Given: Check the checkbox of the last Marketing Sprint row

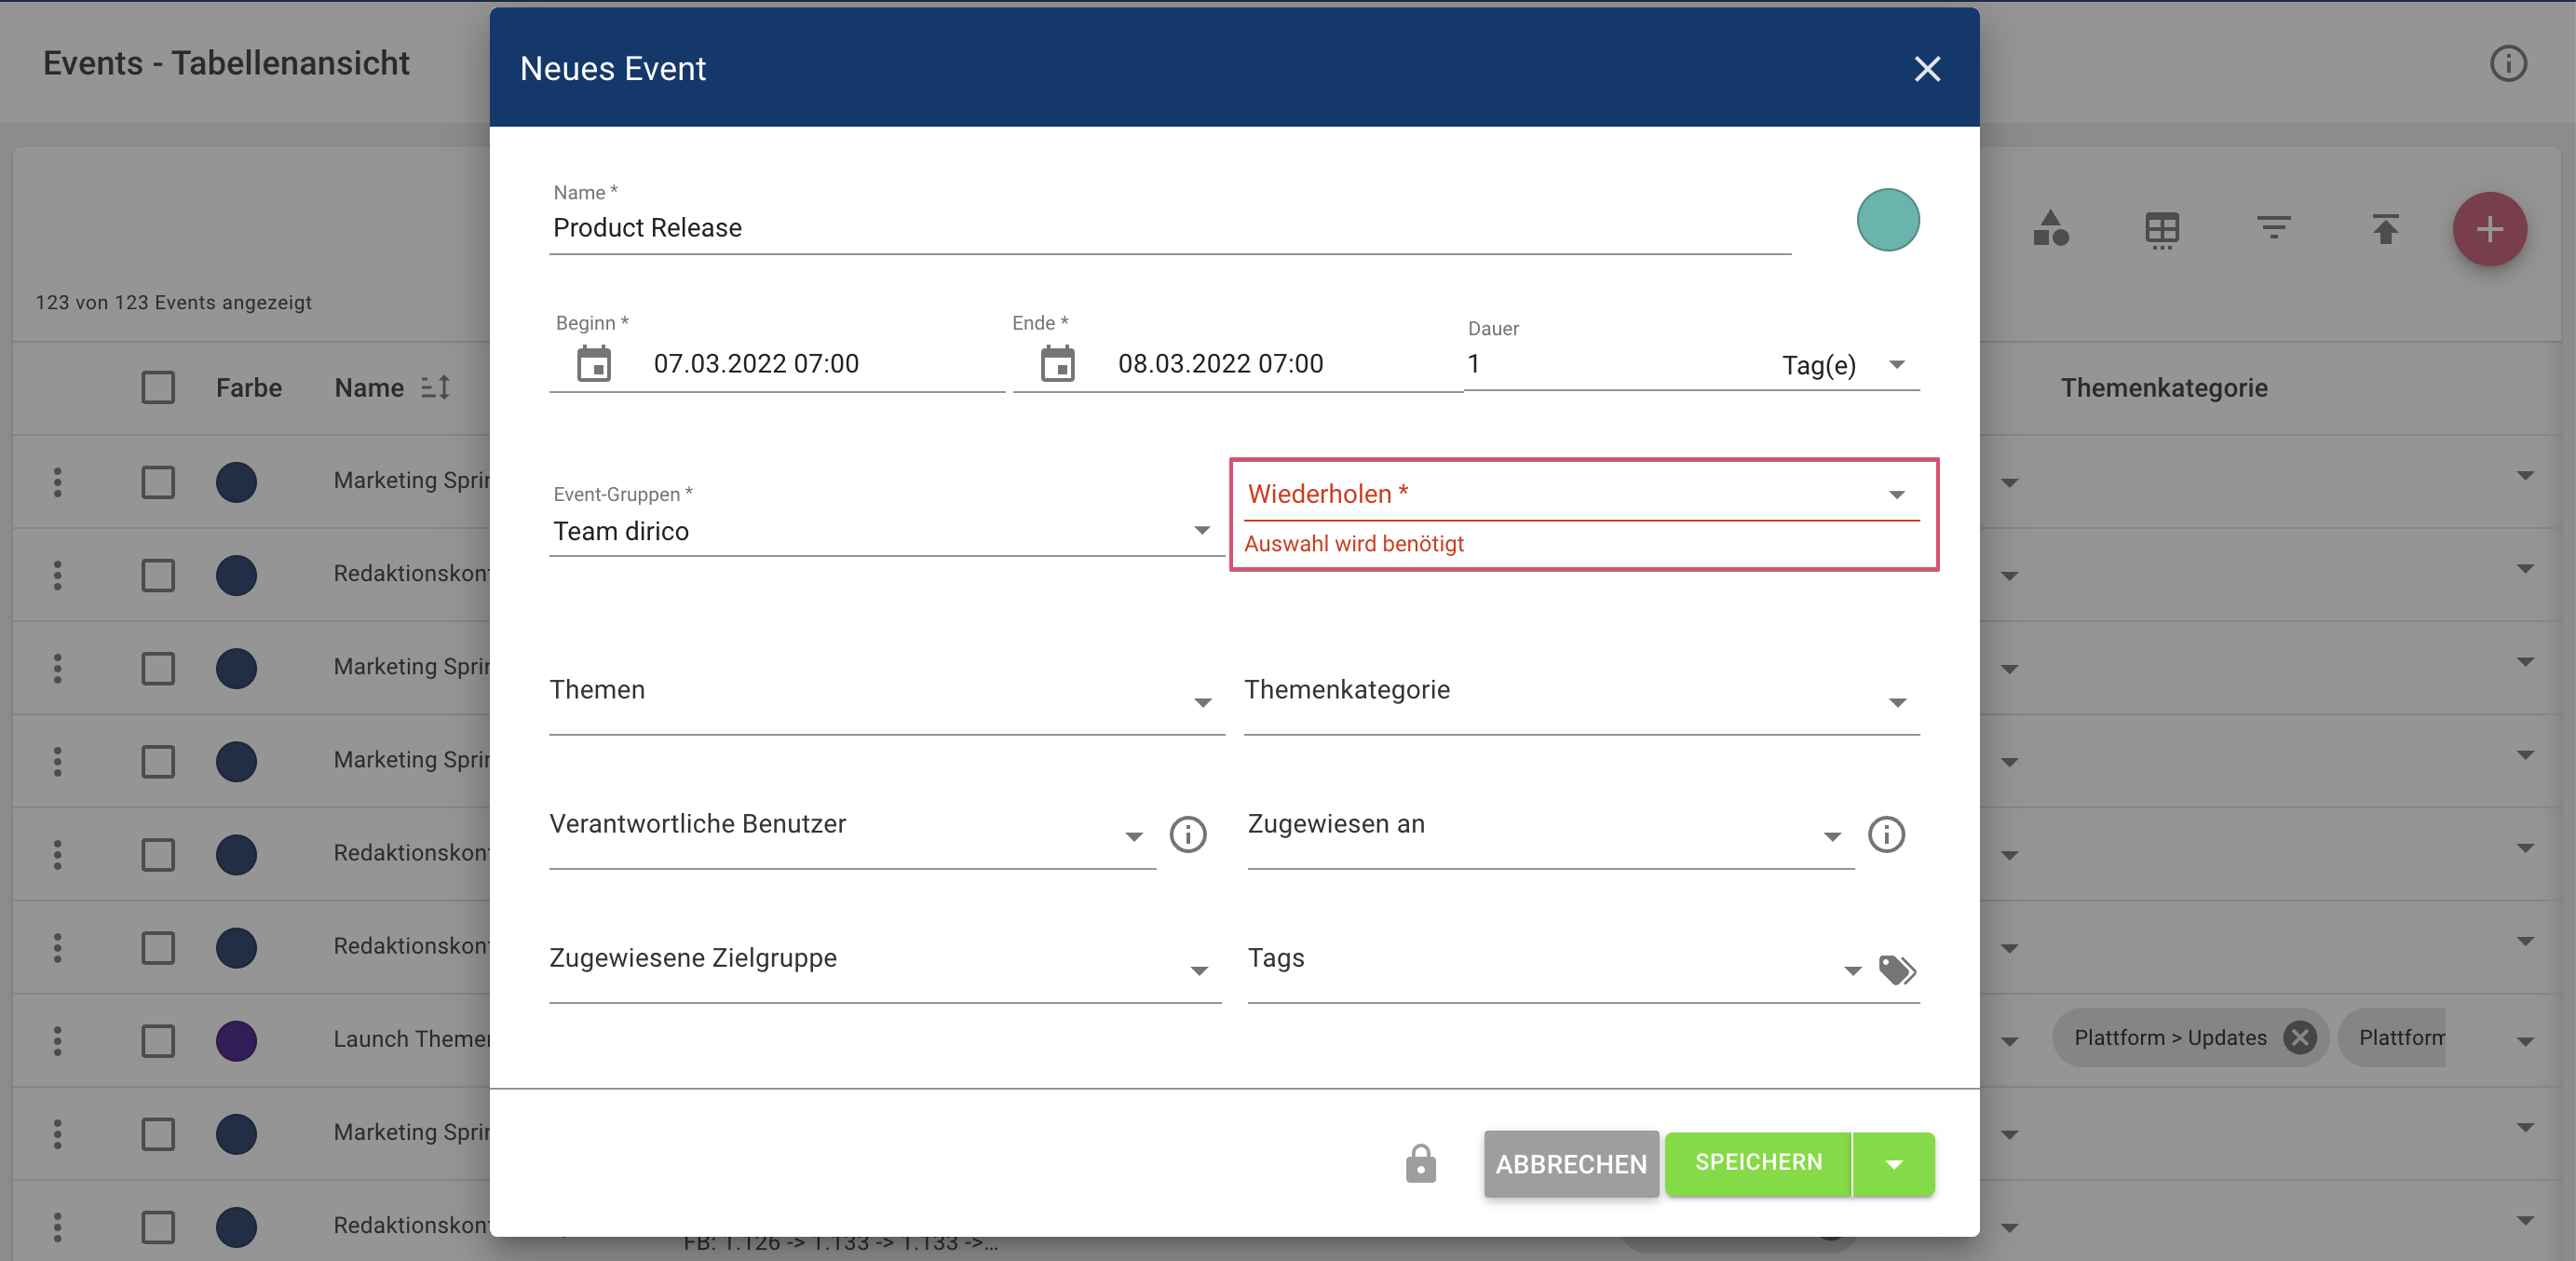Looking at the screenshot, I should click(158, 1134).
